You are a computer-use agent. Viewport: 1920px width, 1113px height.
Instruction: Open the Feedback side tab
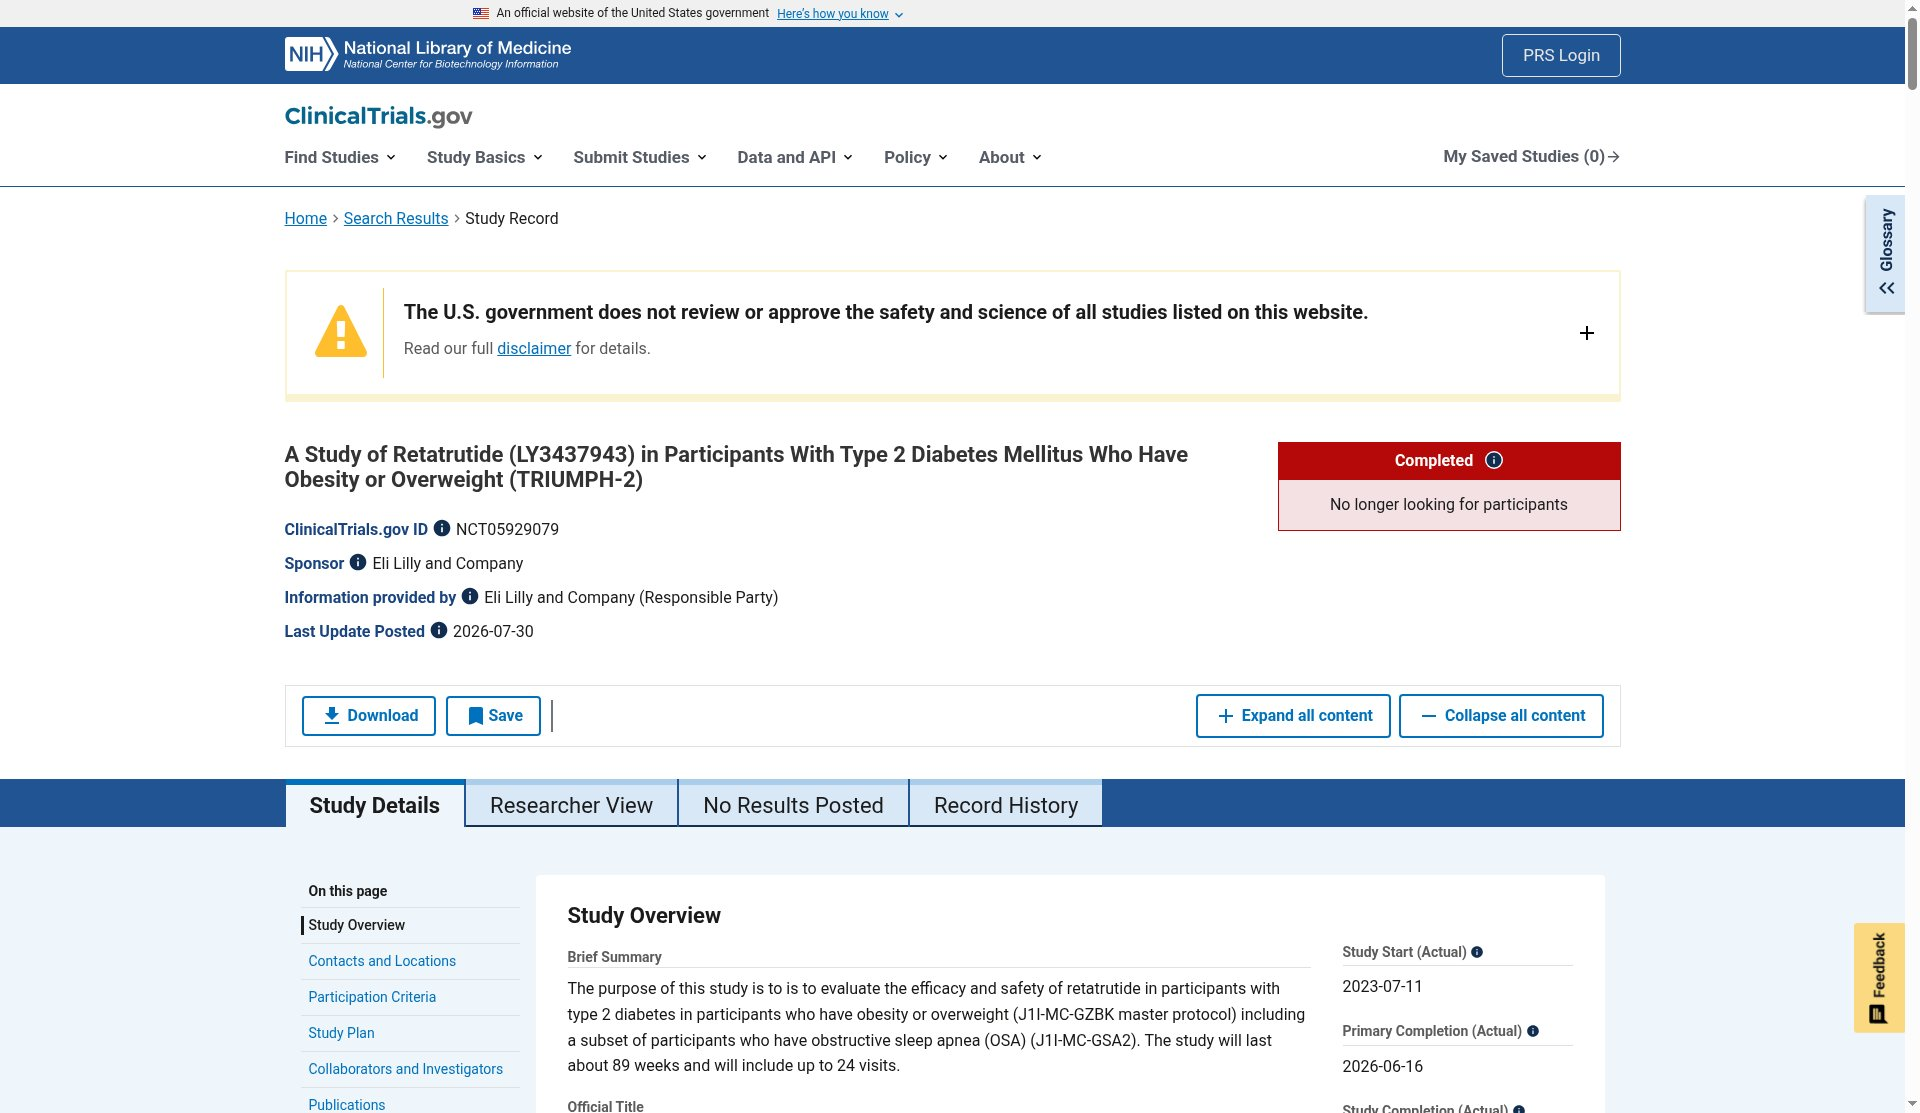[x=1879, y=977]
